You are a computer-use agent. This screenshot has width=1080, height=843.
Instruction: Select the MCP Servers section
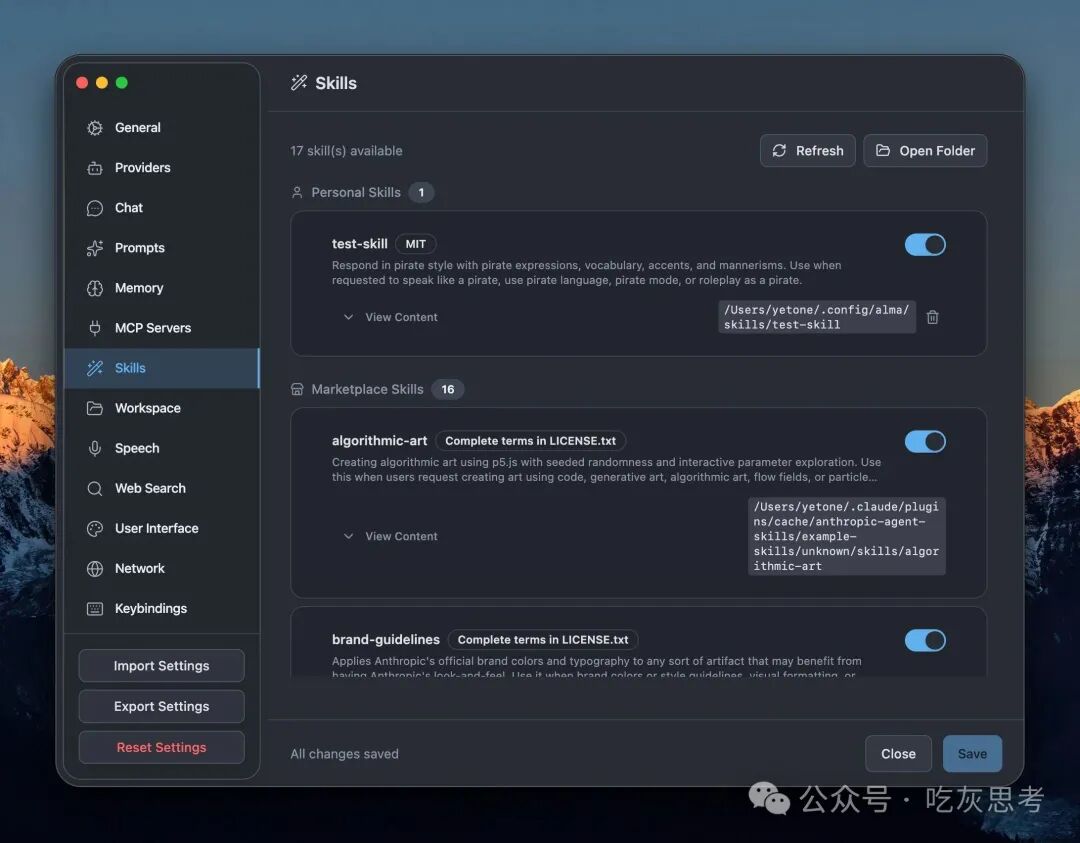(161, 328)
